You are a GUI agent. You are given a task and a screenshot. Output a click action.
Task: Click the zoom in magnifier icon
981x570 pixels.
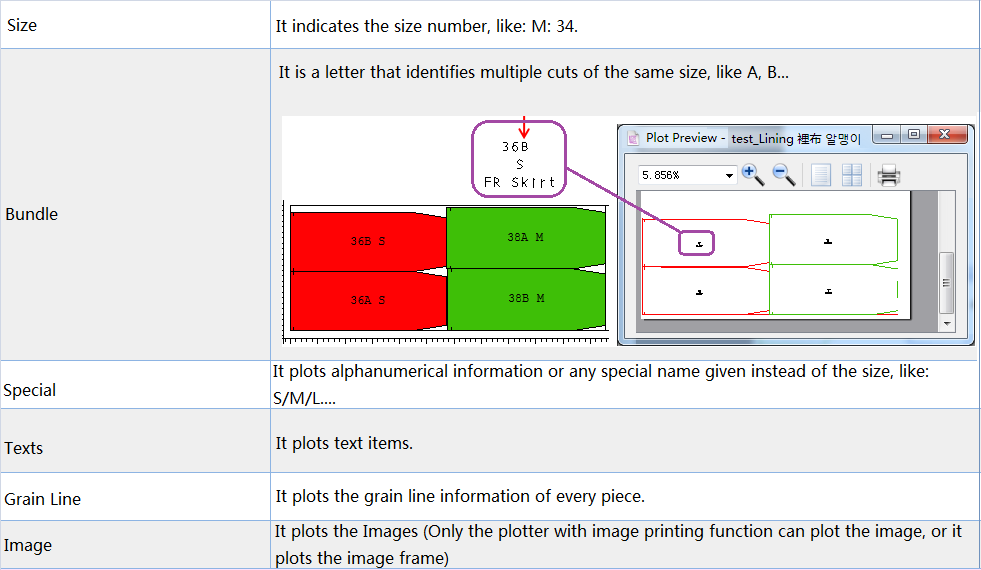coord(753,175)
